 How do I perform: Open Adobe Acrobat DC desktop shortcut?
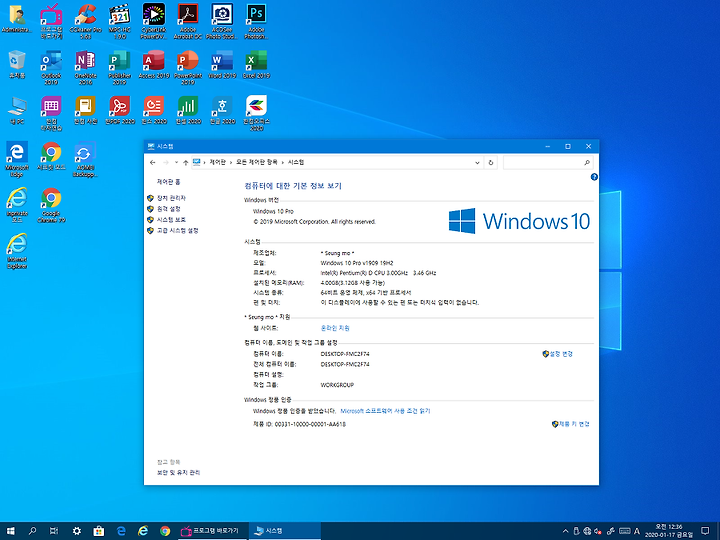click(188, 21)
